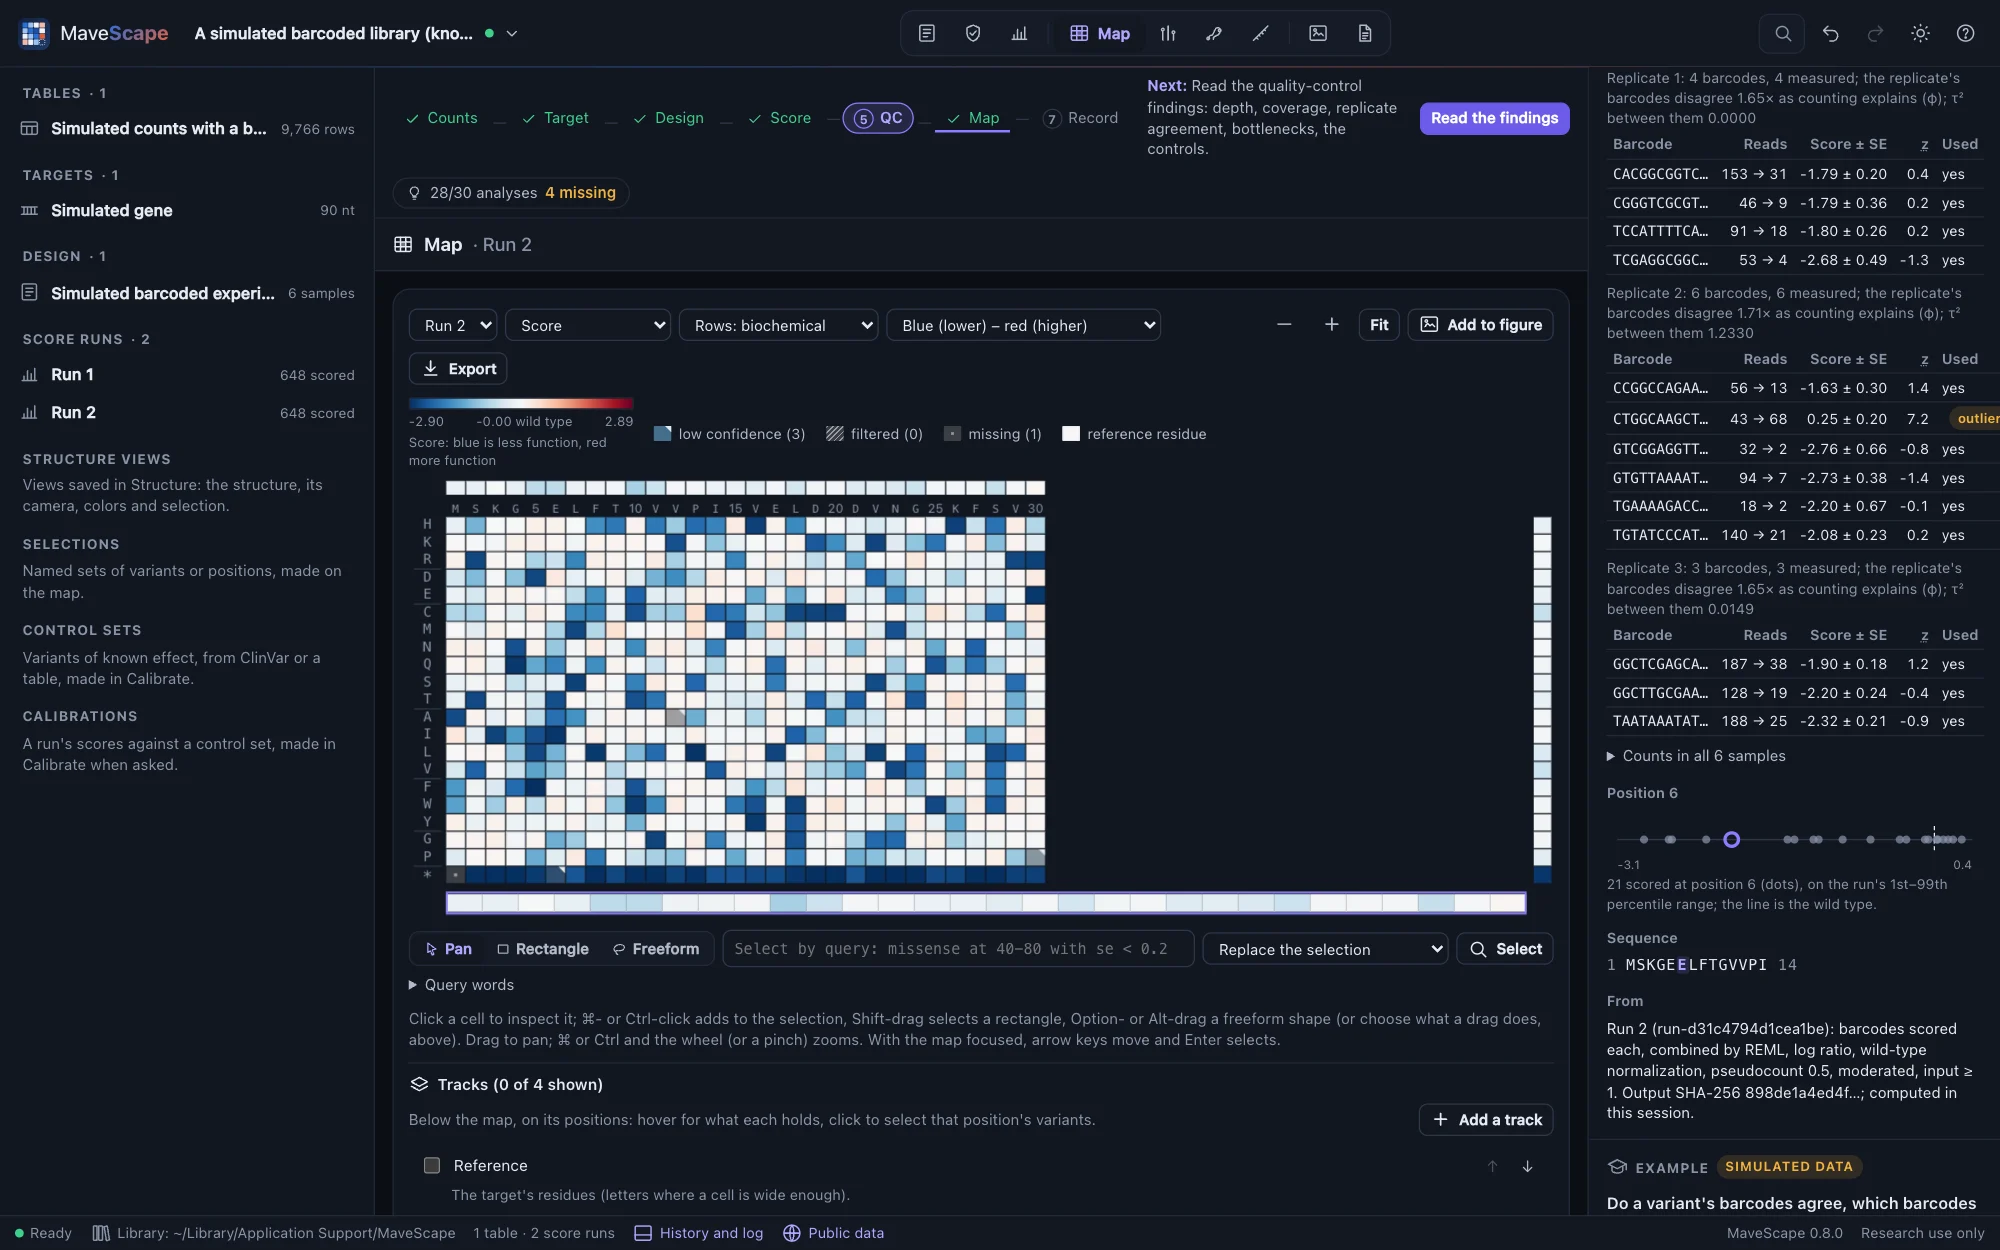Switch to Freeform selection mode
Viewport: 2000px width, 1250px height.
click(x=656, y=949)
